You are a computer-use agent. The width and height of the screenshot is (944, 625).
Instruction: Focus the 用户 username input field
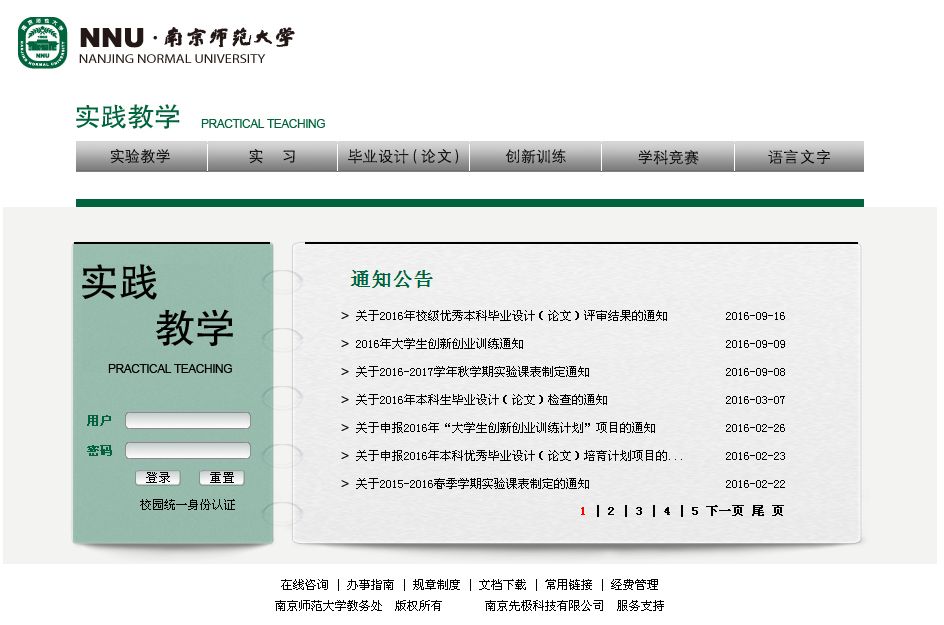pyautogui.click(x=188, y=421)
